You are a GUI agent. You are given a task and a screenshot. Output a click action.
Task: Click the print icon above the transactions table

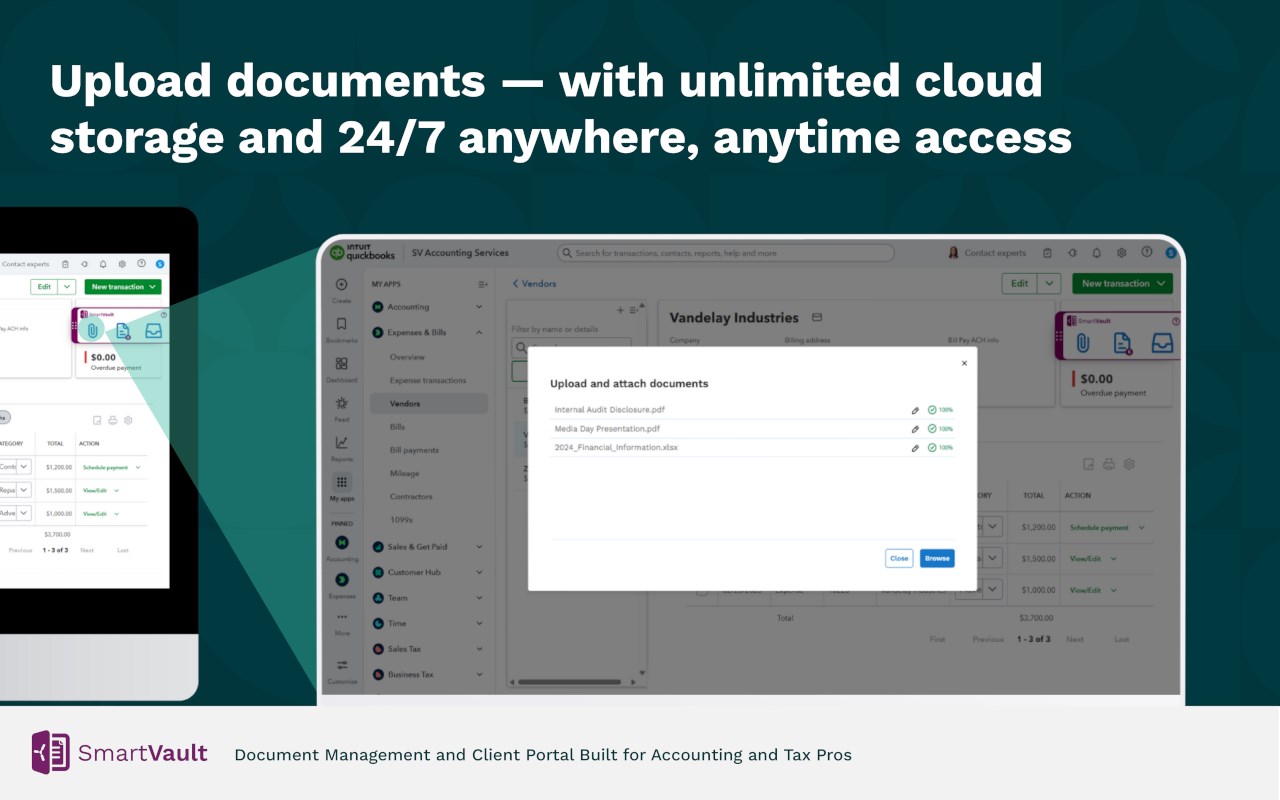1109,464
